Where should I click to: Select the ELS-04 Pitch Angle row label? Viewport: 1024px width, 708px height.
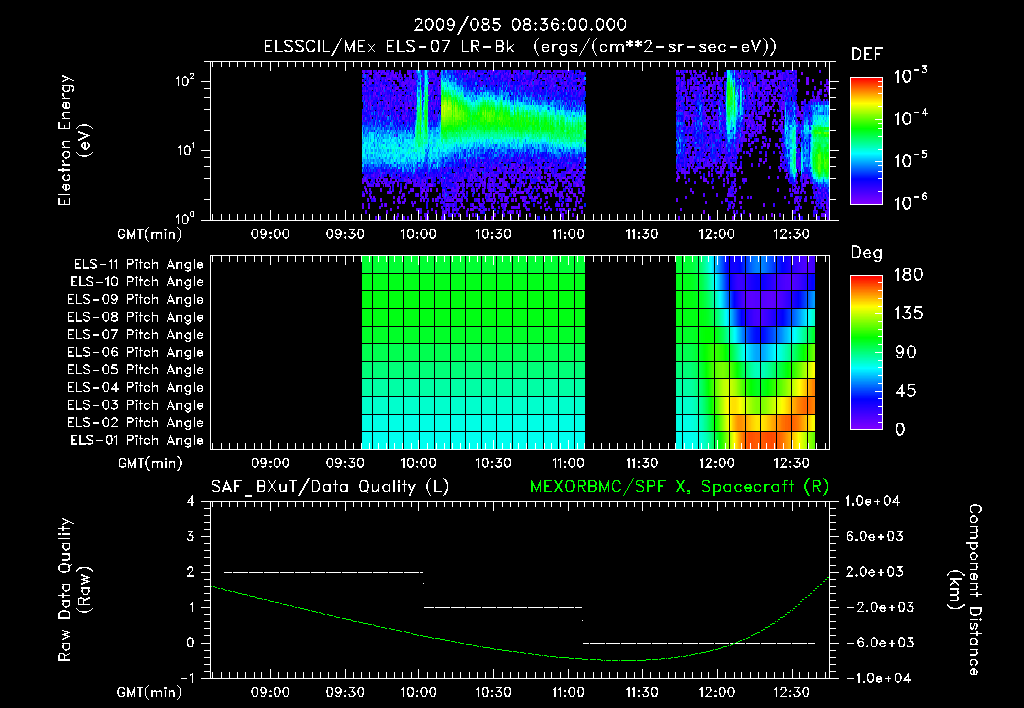coord(136,387)
